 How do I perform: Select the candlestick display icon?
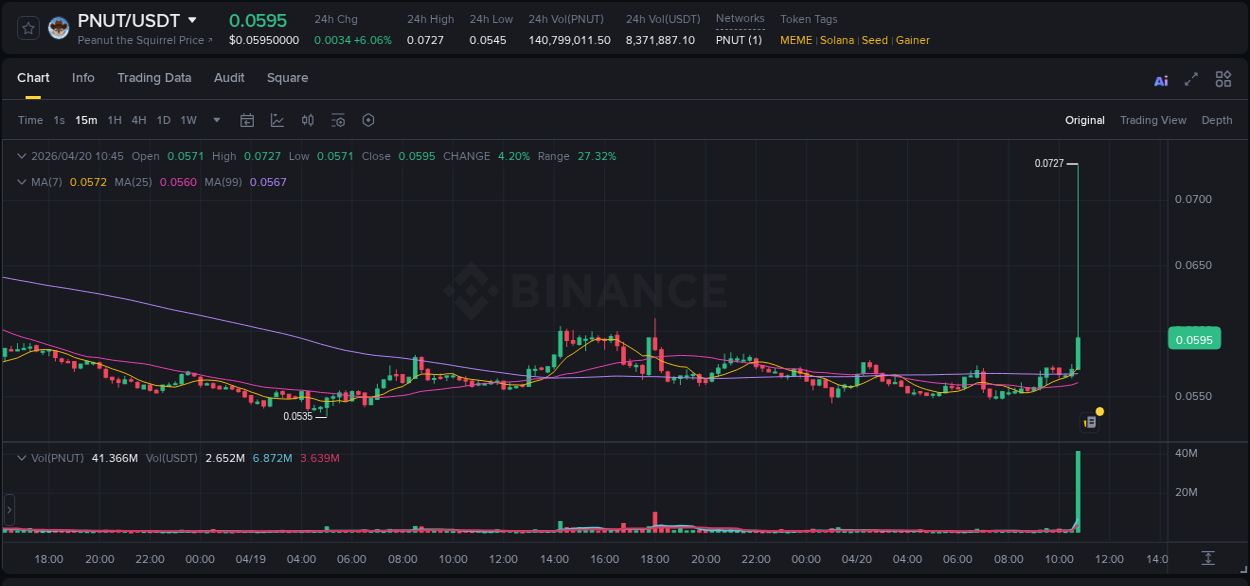pyautogui.click(x=307, y=120)
